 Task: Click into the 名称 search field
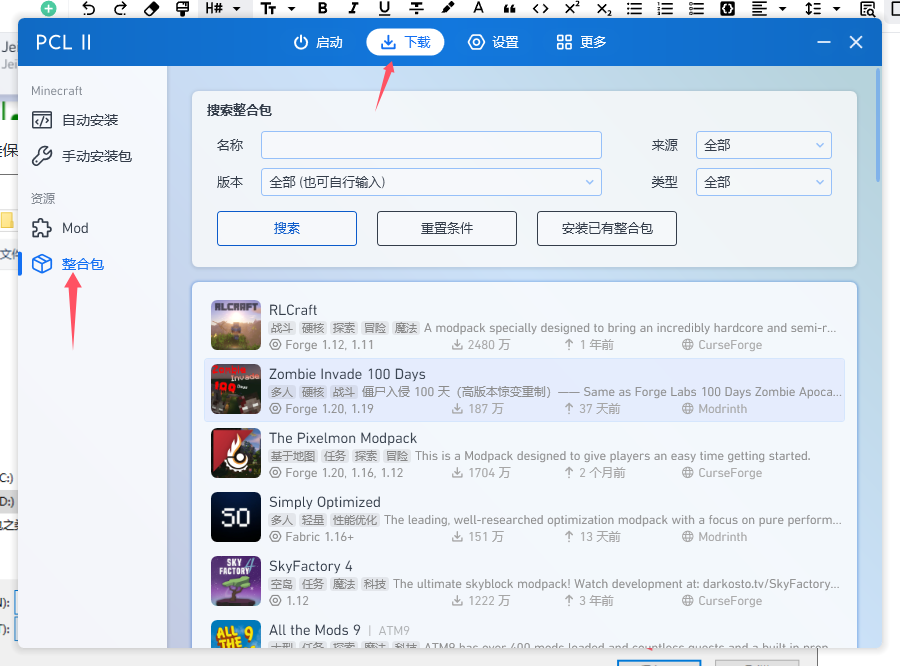[x=431, y=145]
